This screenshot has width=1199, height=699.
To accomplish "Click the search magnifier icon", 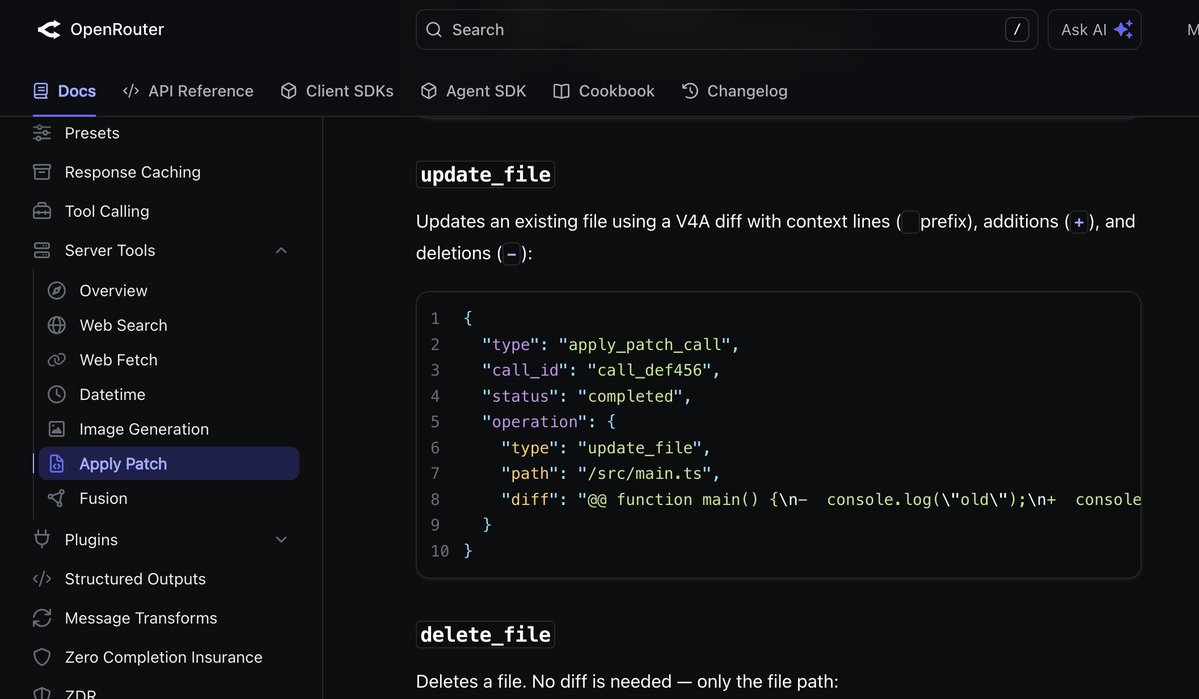I will [x=434, y=30].
